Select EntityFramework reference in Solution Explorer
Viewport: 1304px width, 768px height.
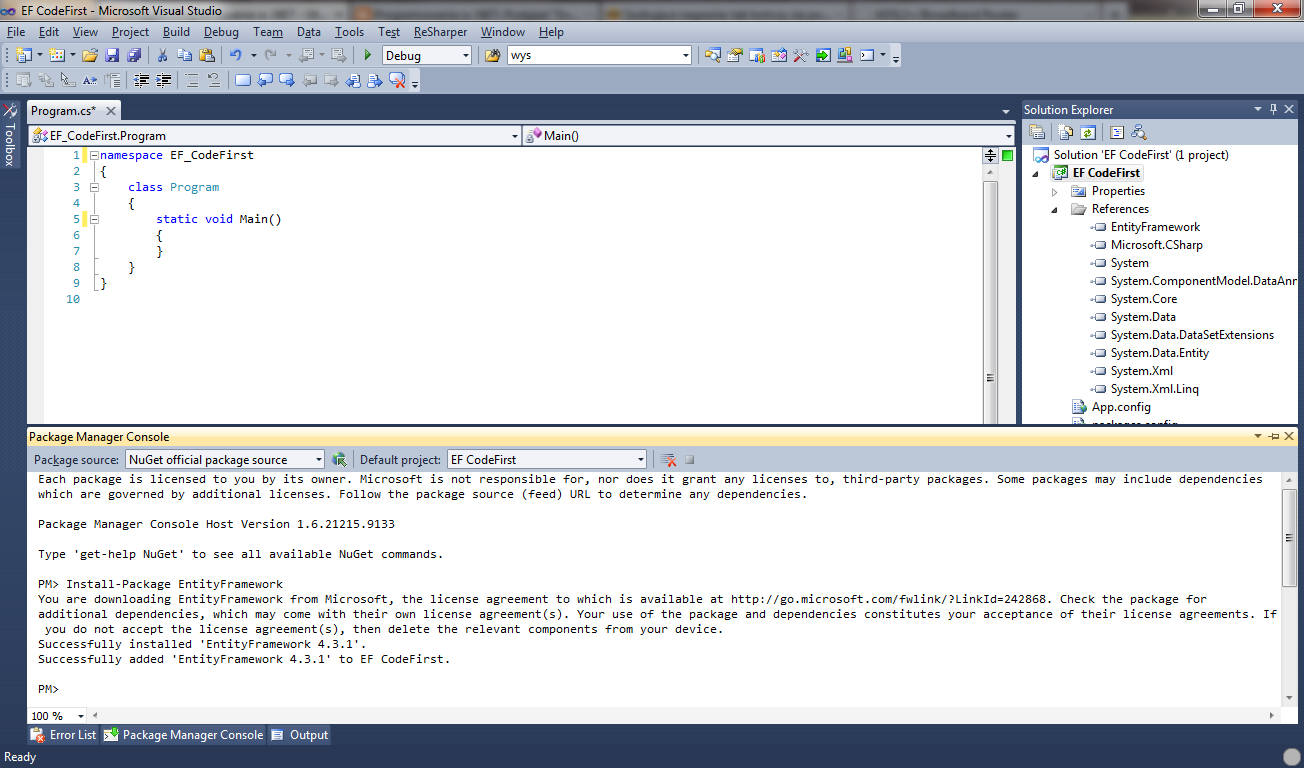click(x=1155, y=227)
